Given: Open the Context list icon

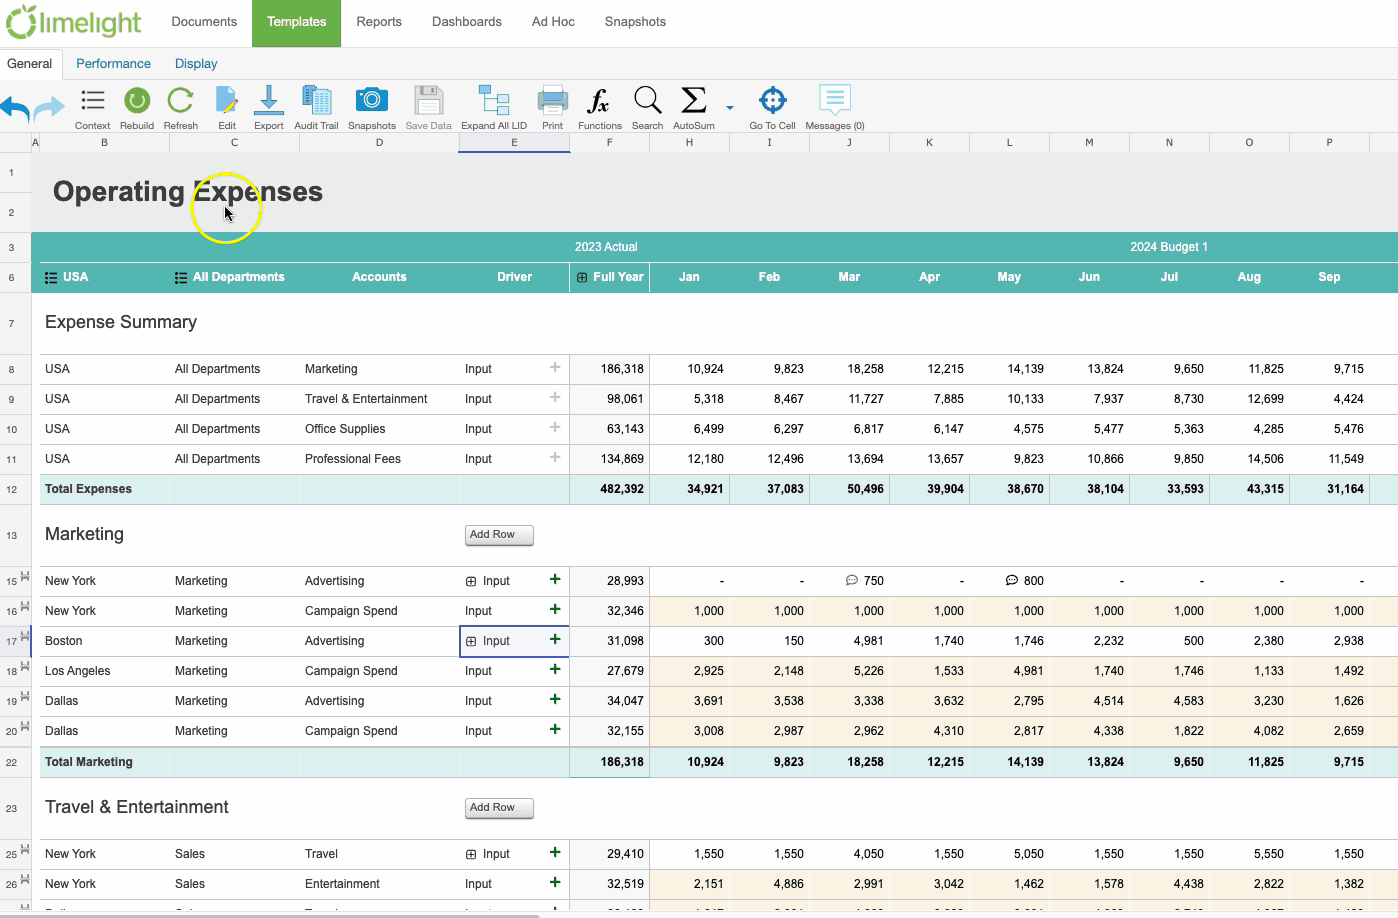Looking at the screenshot, I should click(92, 101).
